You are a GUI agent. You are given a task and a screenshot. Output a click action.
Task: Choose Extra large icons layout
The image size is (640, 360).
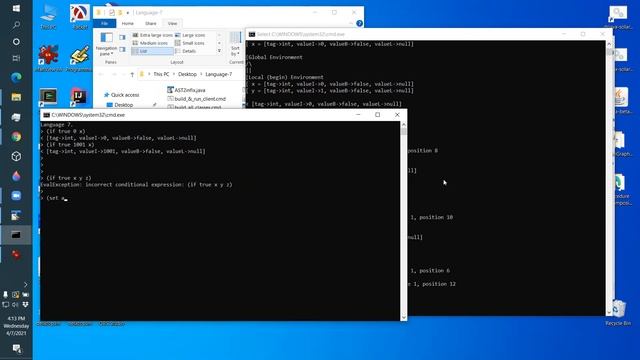(152, 36)
